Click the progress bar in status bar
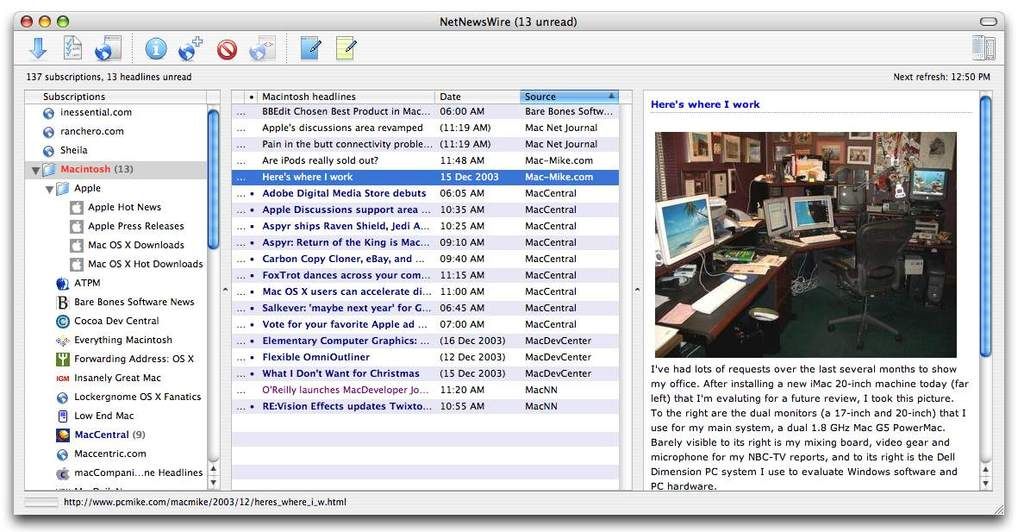 click(x=41, y=502)
